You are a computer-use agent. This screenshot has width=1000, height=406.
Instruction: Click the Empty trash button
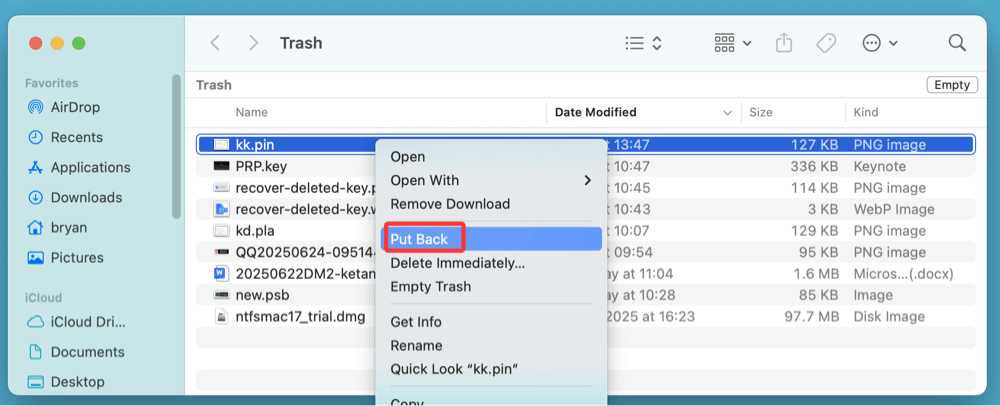click(x=952, y=85)
